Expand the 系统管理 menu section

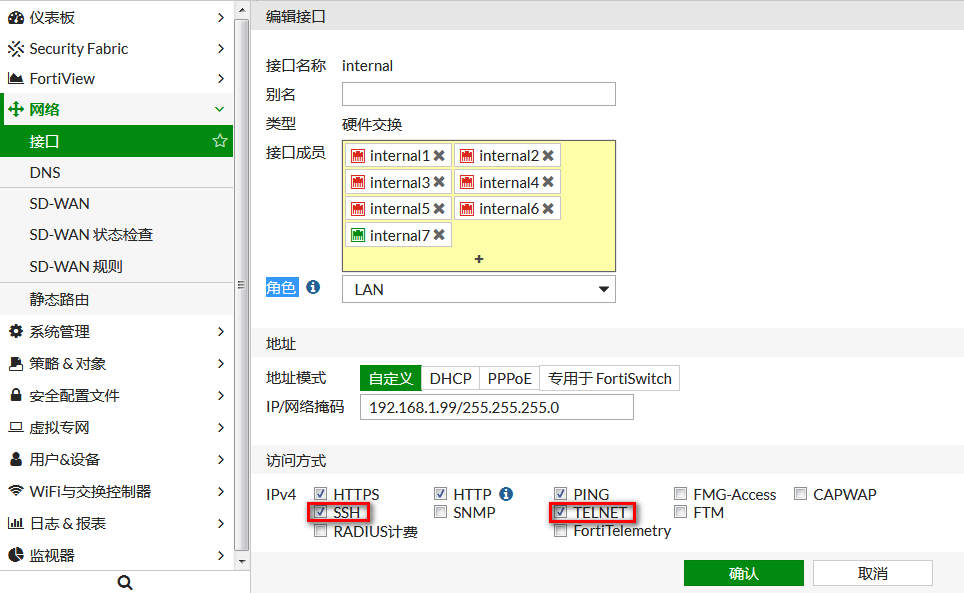click(116, 332)
